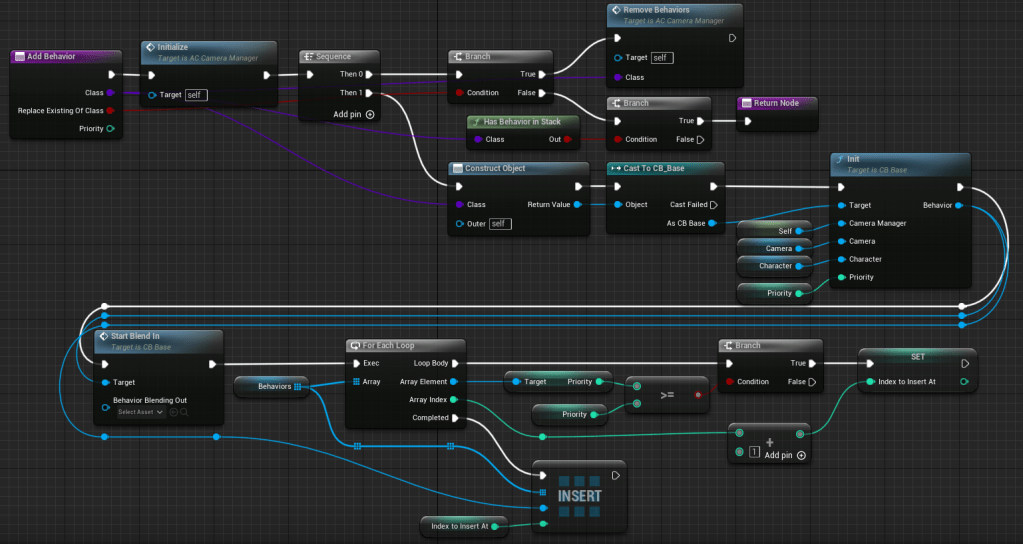1023x544 pixels.
Task: Click the Class pin on Add Behavior node
Action: click(x=110, y=93)
